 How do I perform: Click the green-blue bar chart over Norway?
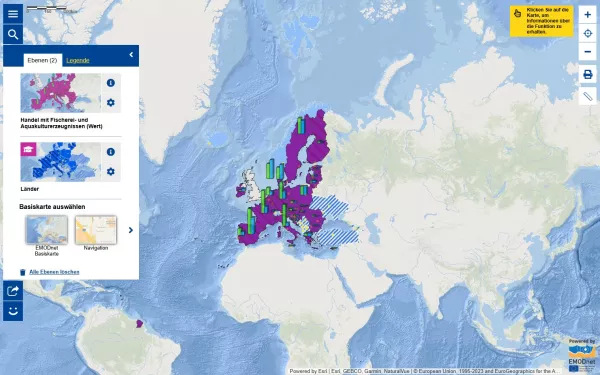301,126
